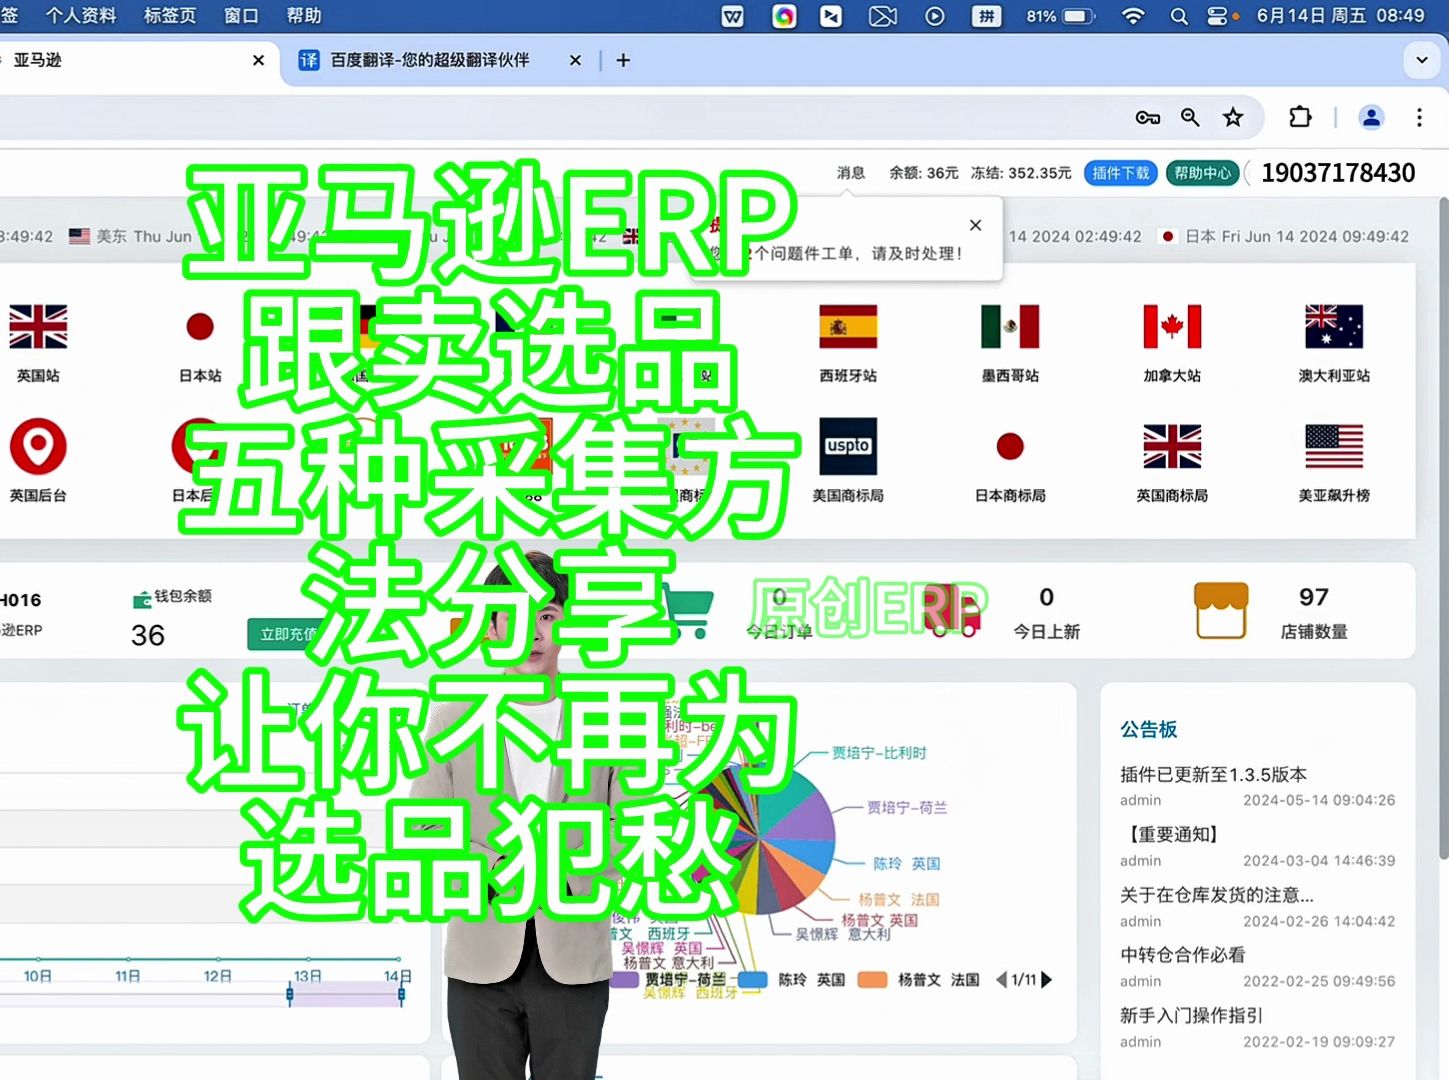The height and width of the screenshot is (1080, 1449).
Task: Bookmark this page with the star icon
Action: tap(1233, 118)
